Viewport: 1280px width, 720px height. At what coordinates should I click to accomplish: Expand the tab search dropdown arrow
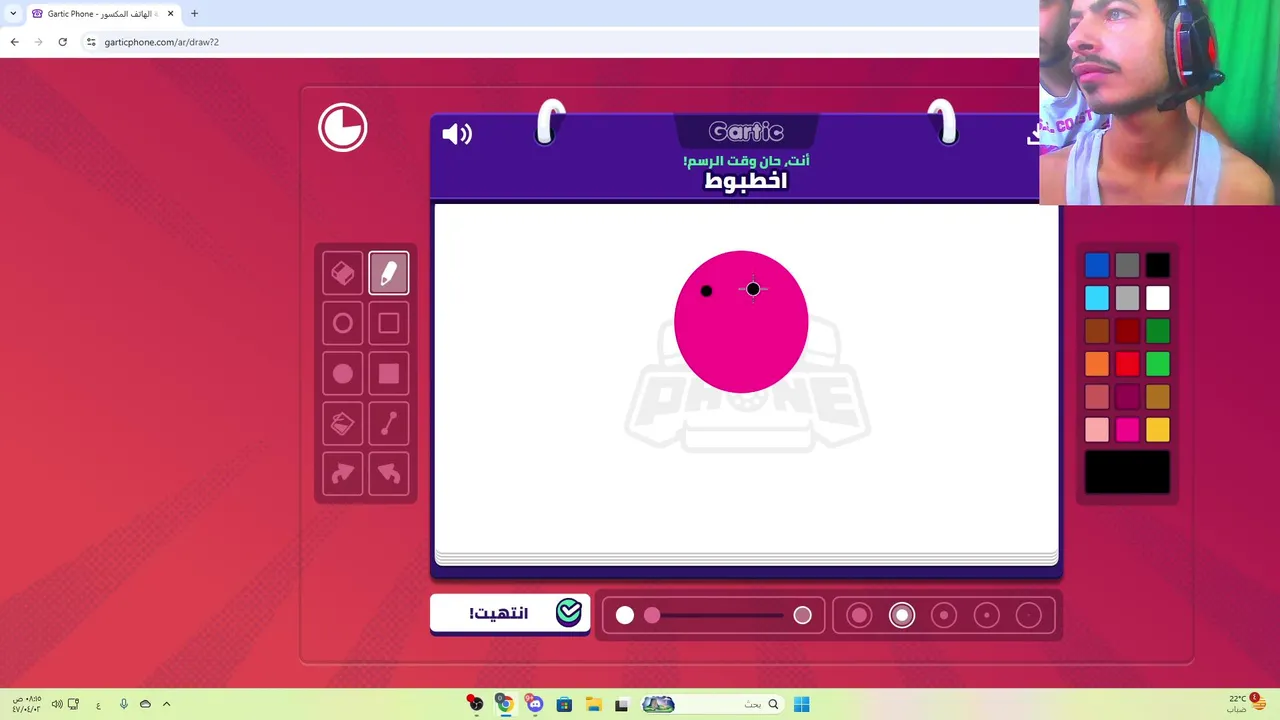(13, 14)
